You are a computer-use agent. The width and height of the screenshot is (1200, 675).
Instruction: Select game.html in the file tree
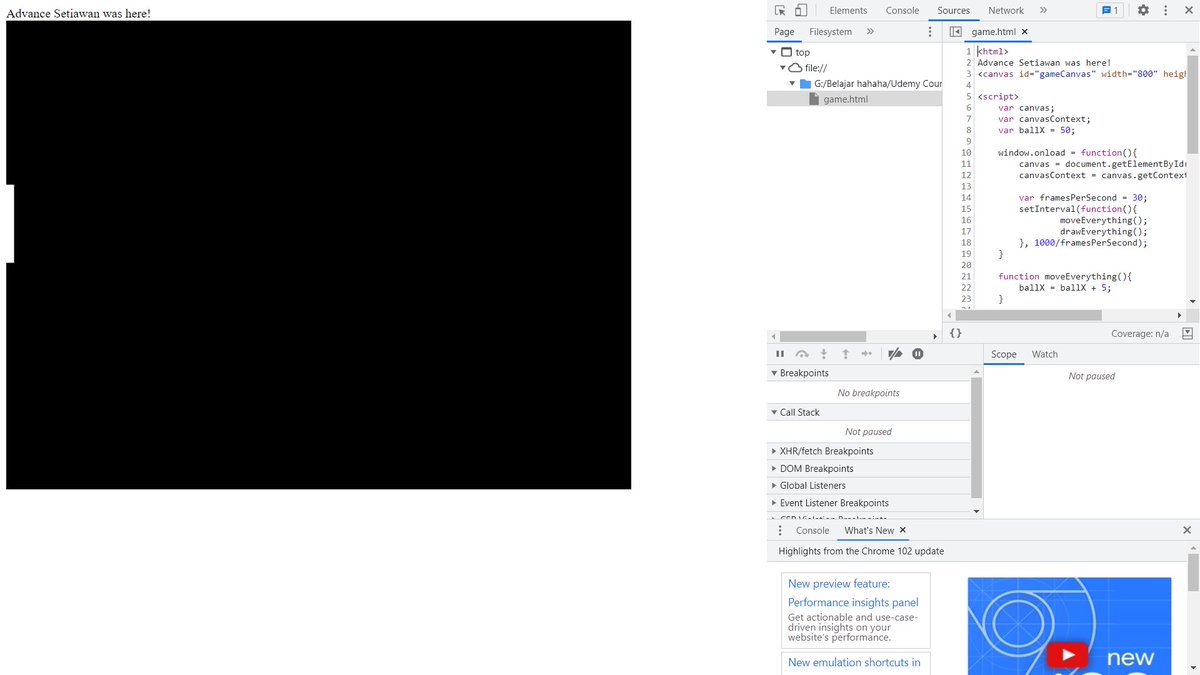tap(854, 99)
